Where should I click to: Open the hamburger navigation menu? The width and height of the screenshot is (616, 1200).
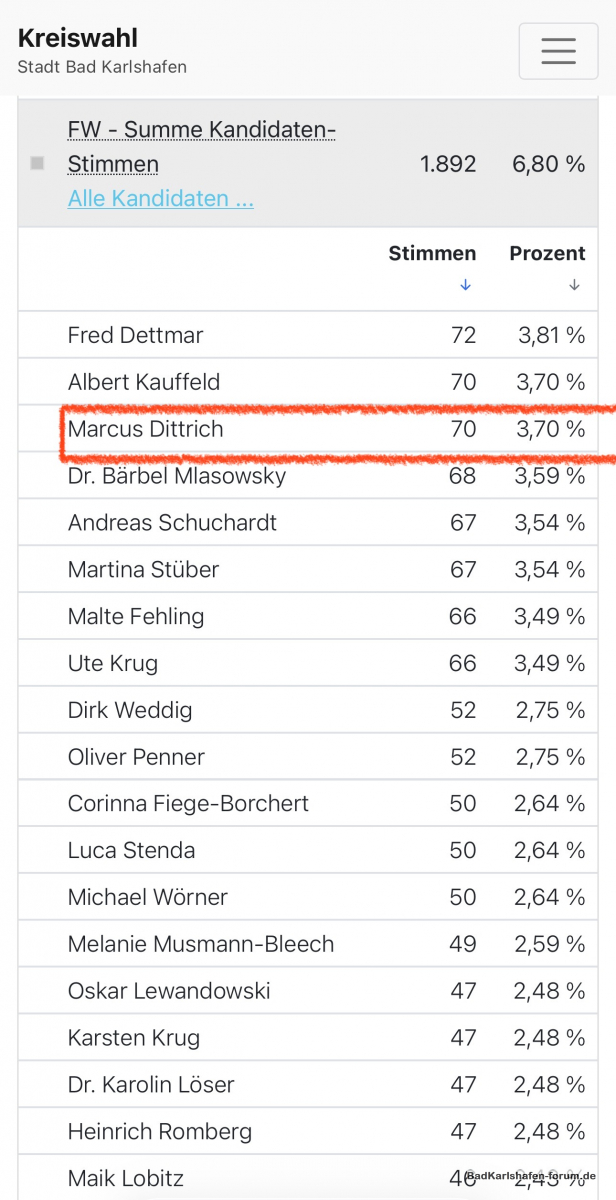558,50
